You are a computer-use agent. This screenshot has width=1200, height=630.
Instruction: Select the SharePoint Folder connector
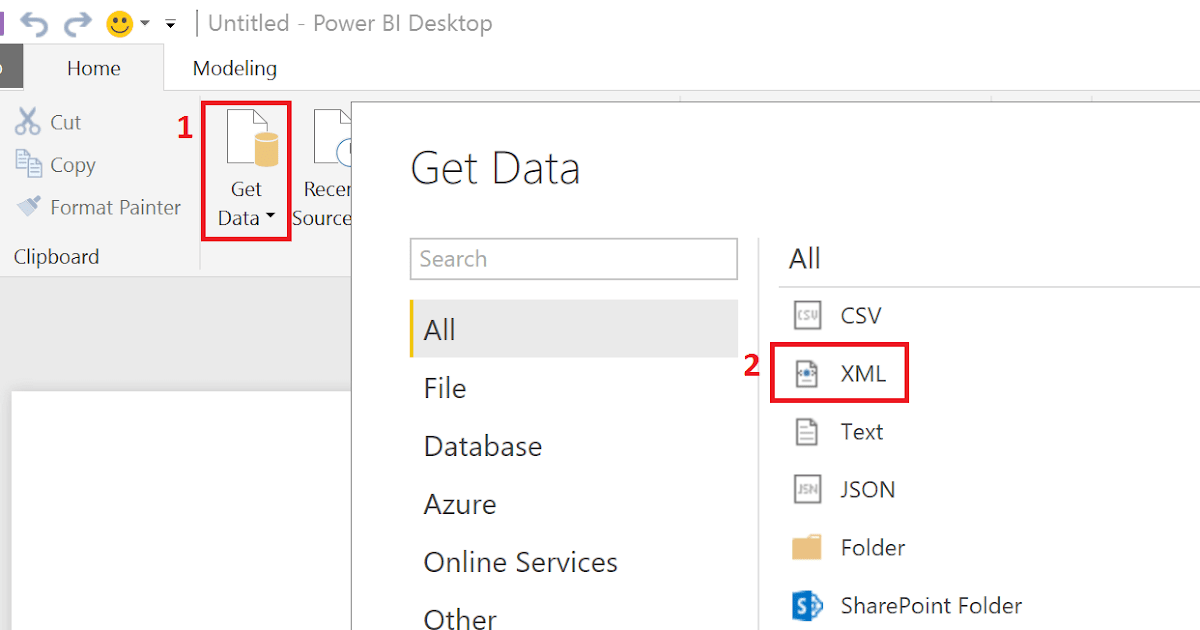931,605
